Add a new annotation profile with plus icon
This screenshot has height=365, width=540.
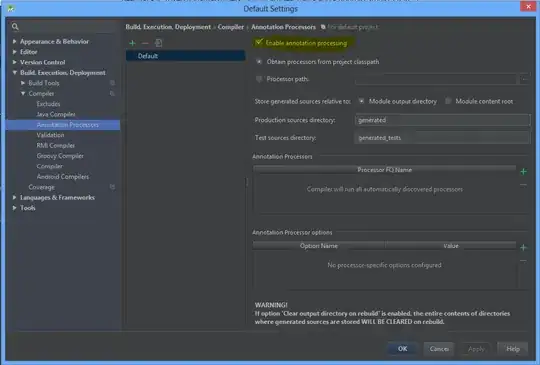point(132,43)
